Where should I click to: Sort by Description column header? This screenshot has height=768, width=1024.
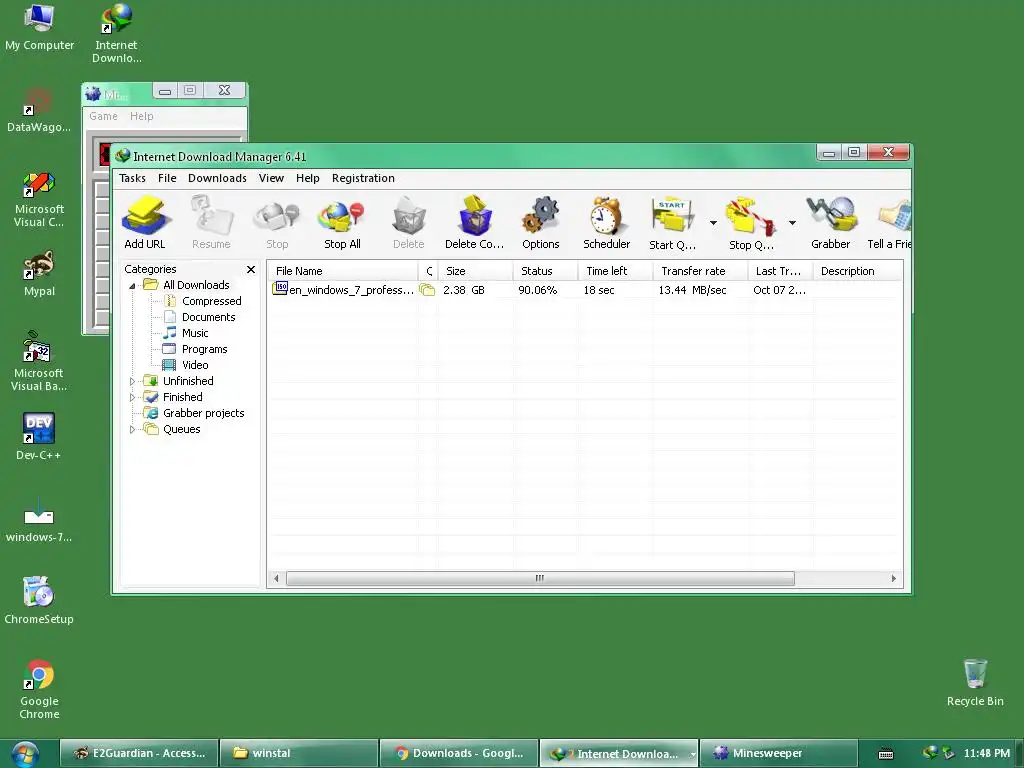(857, 271)
